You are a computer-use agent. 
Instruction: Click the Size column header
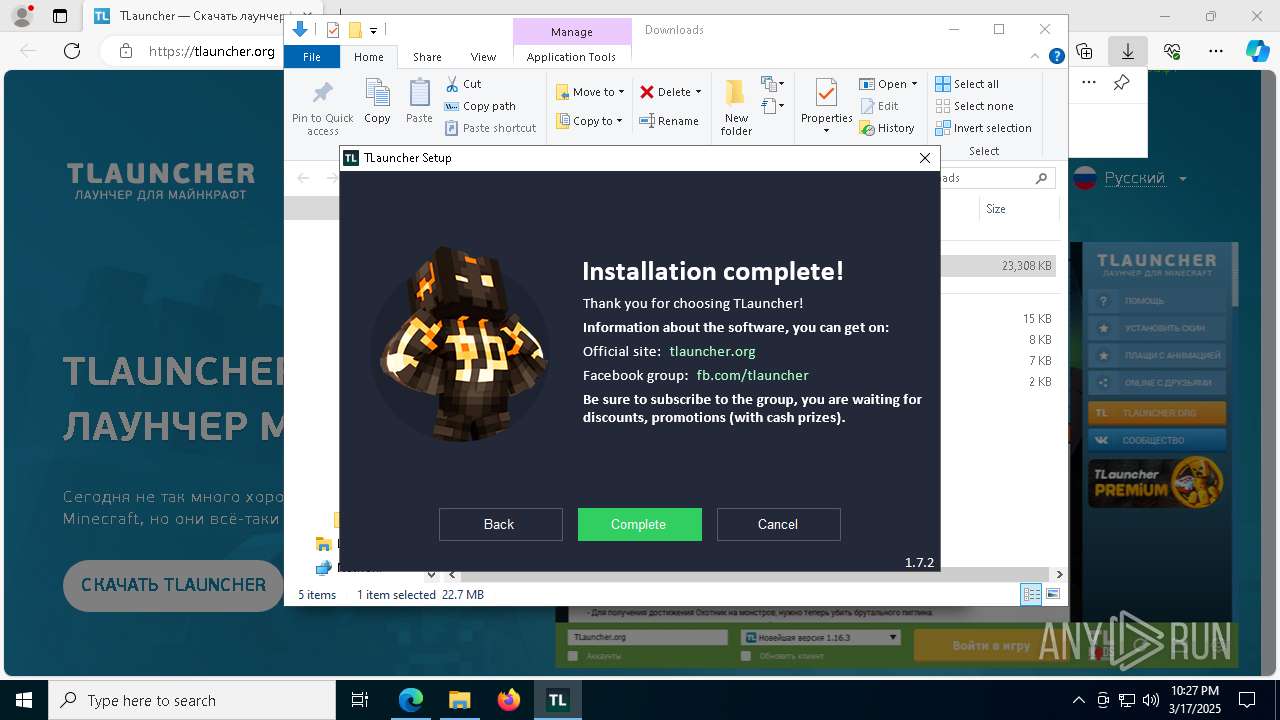1019,209
